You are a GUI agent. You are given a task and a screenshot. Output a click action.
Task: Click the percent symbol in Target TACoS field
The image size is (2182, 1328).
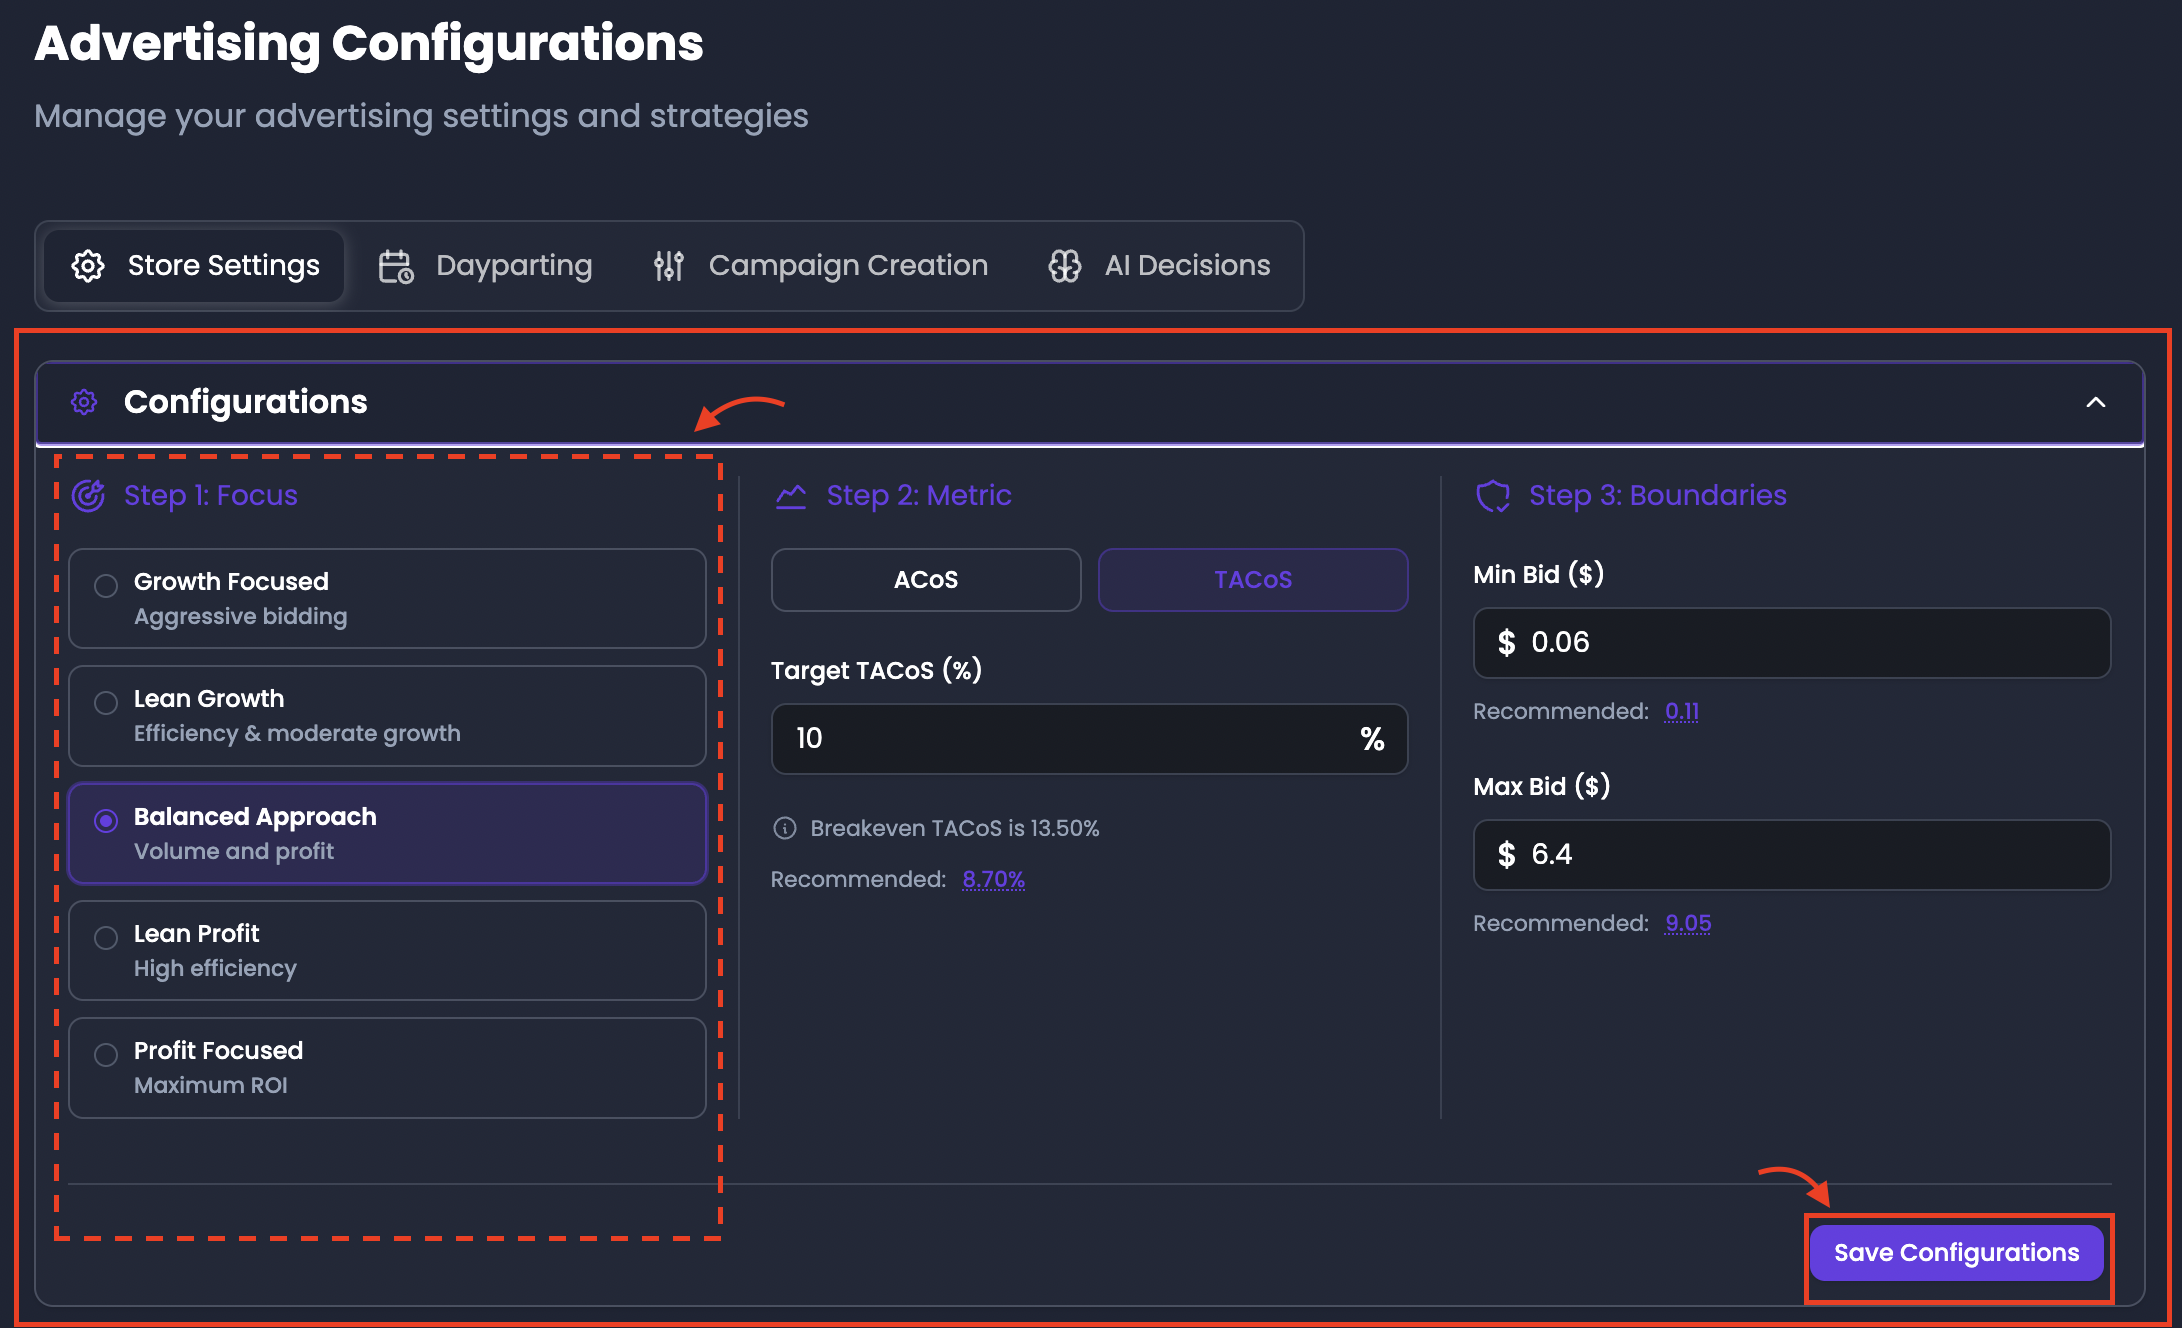[1372, 739]
